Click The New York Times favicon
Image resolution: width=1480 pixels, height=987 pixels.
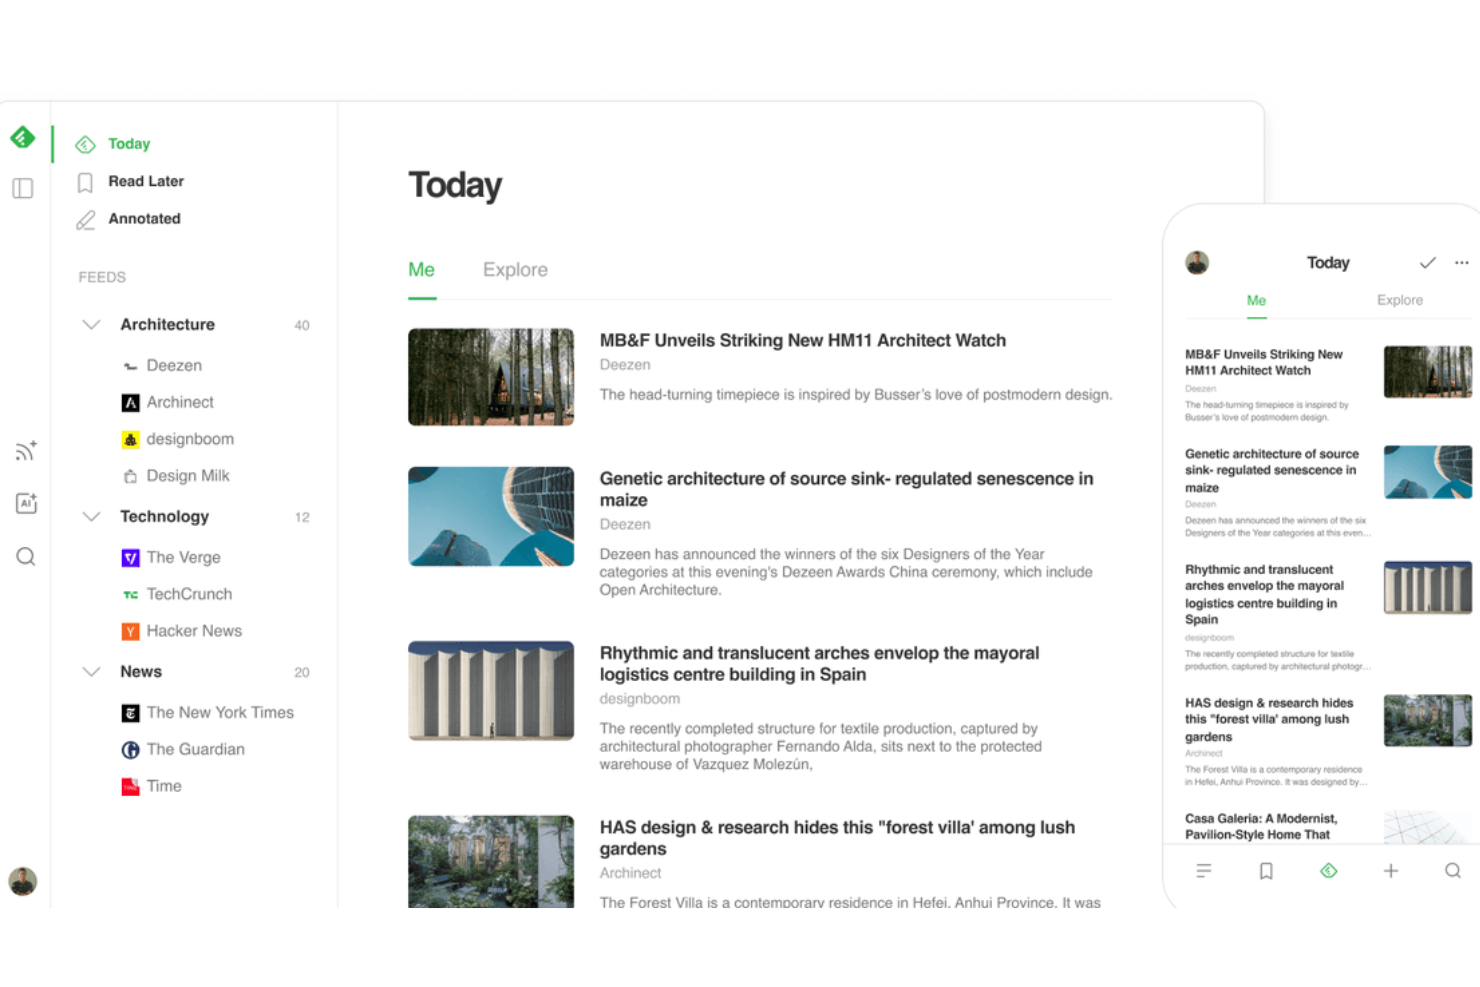[x=130, y=713]
